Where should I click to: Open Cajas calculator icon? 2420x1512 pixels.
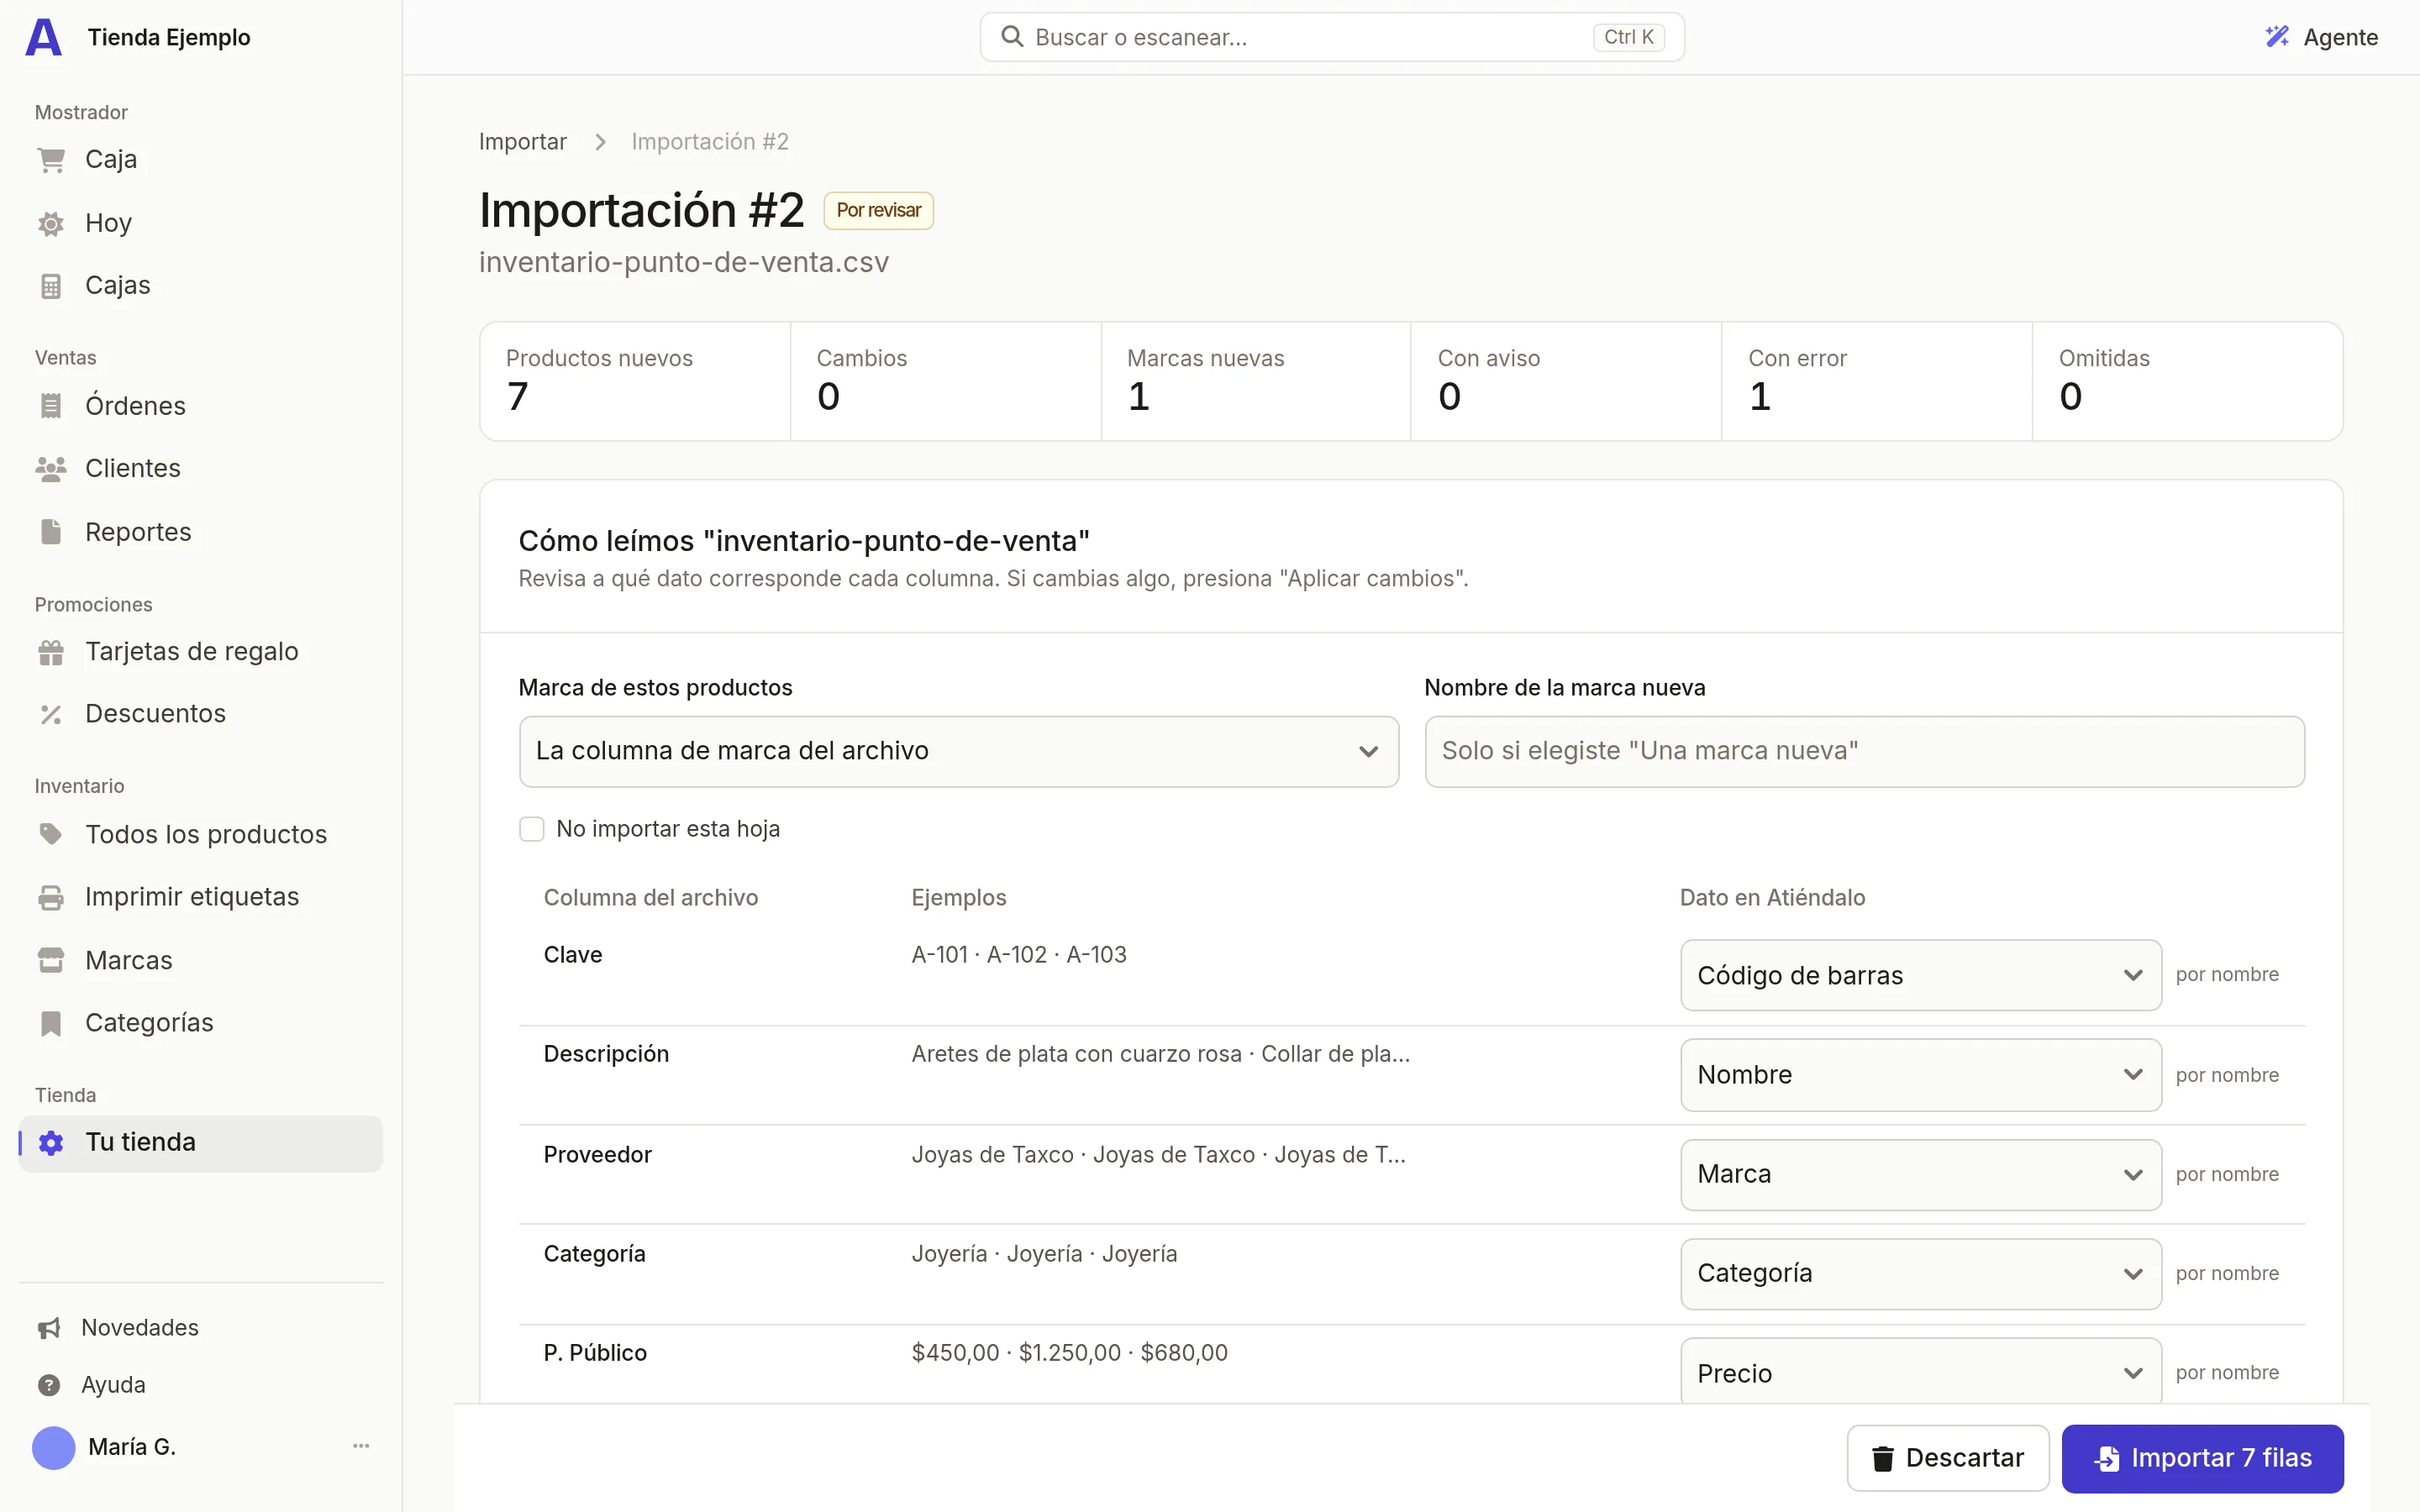point(51,286)
